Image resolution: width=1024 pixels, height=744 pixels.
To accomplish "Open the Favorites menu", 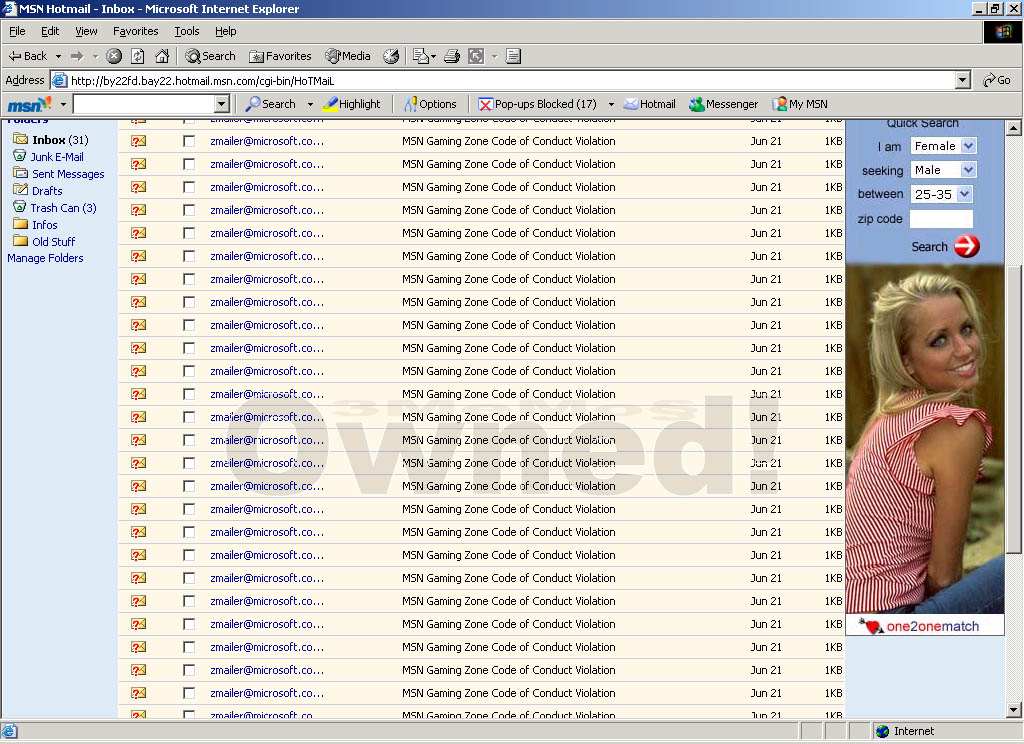I will coord(135,31).
